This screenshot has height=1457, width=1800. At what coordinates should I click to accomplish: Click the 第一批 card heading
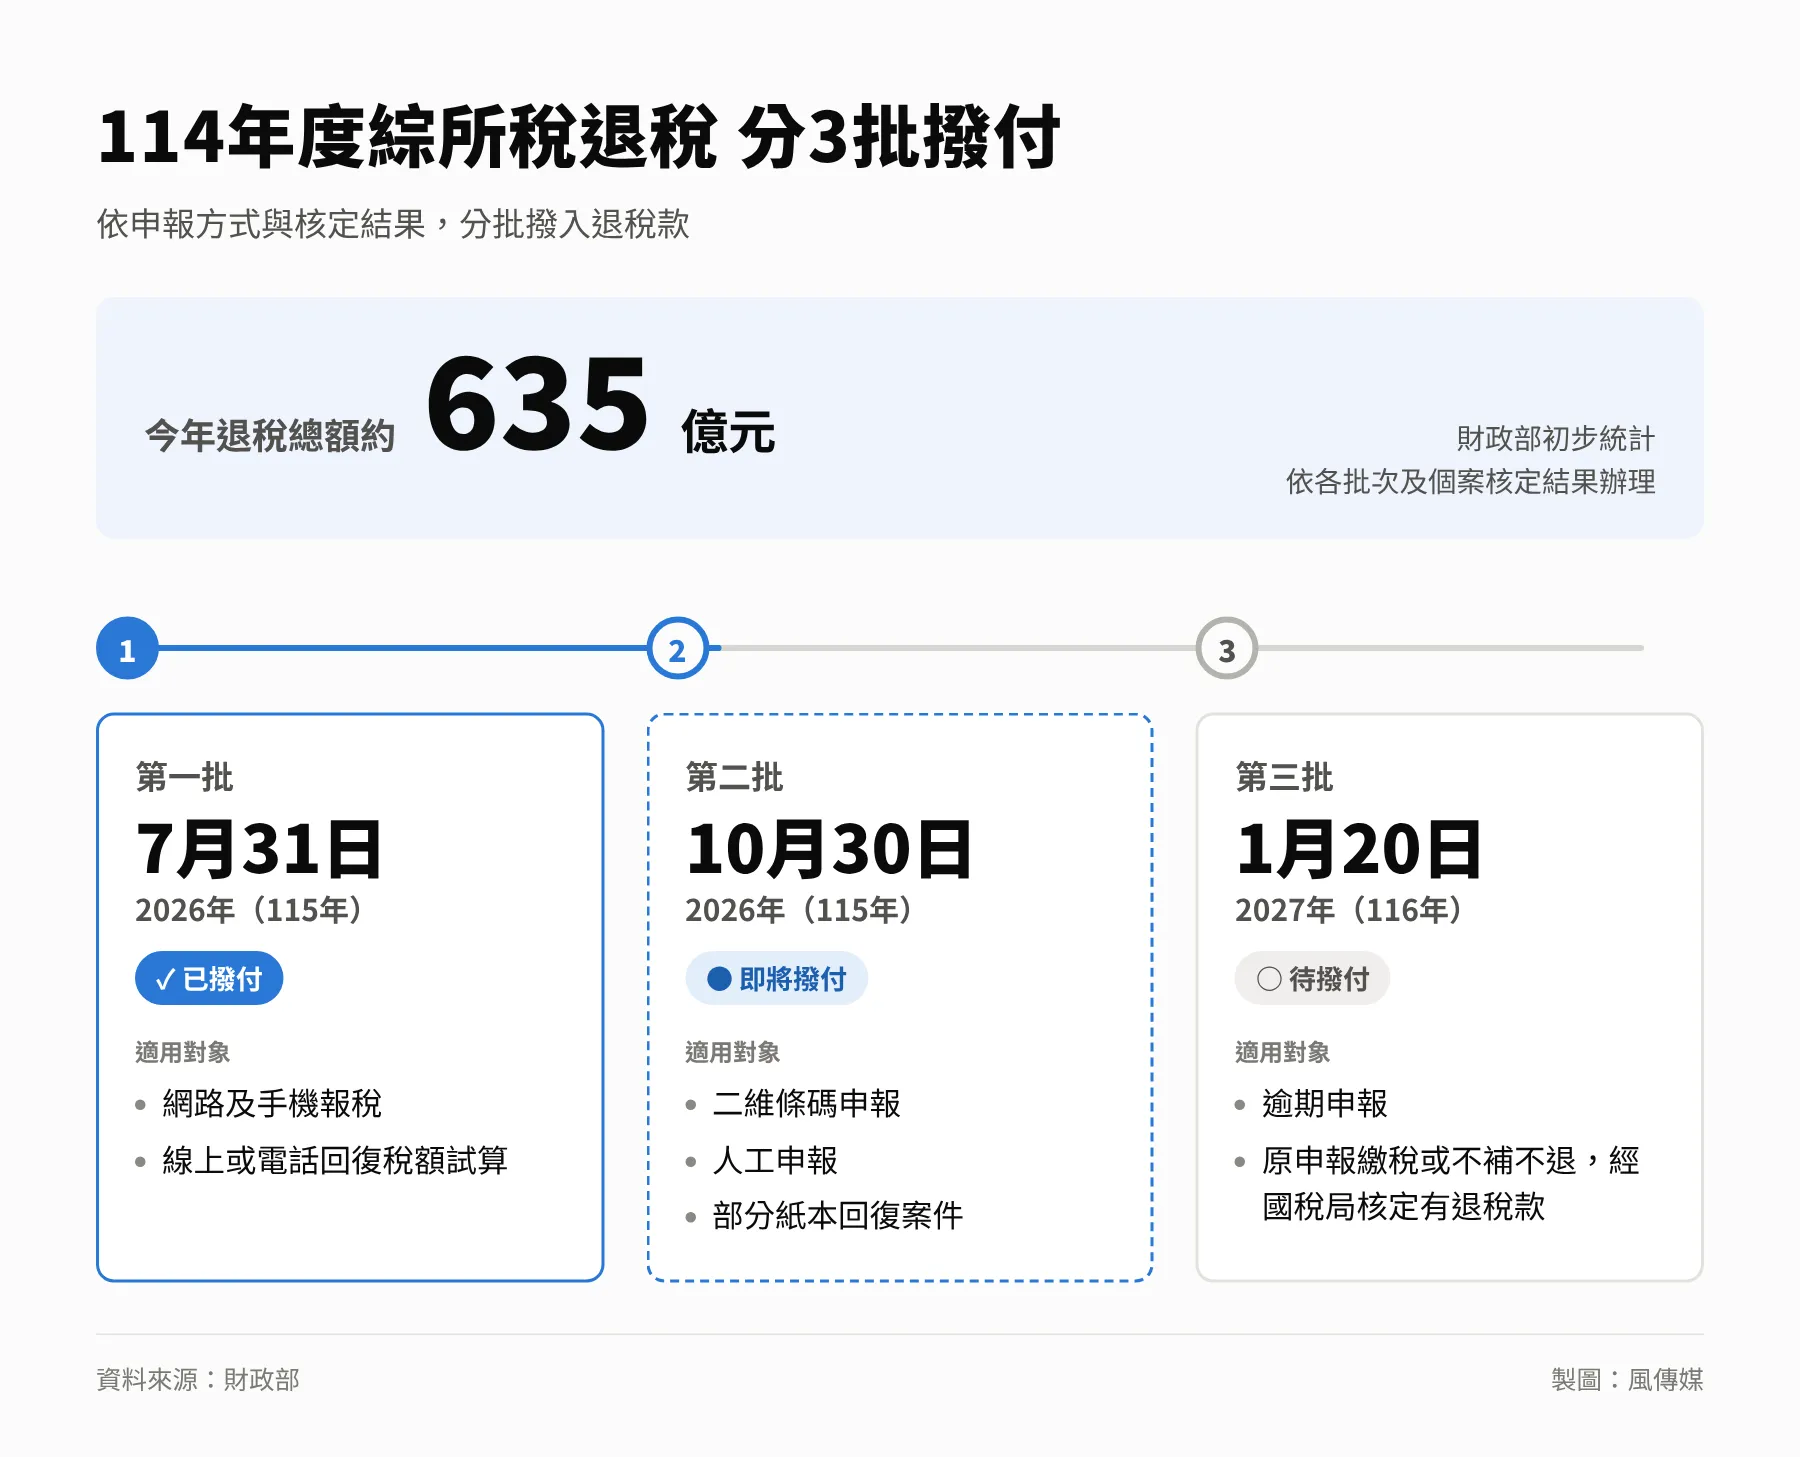184,777
